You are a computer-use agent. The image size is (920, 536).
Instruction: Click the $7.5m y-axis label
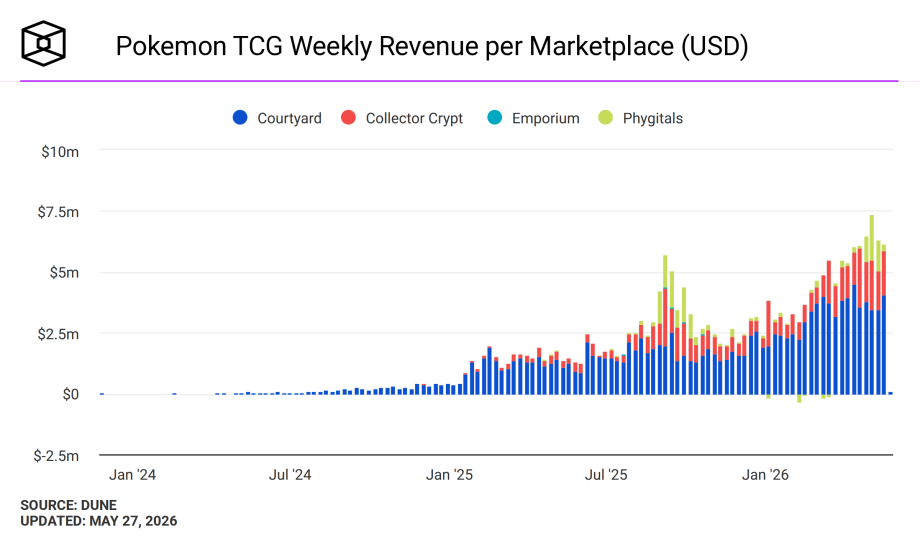[58, 212]
